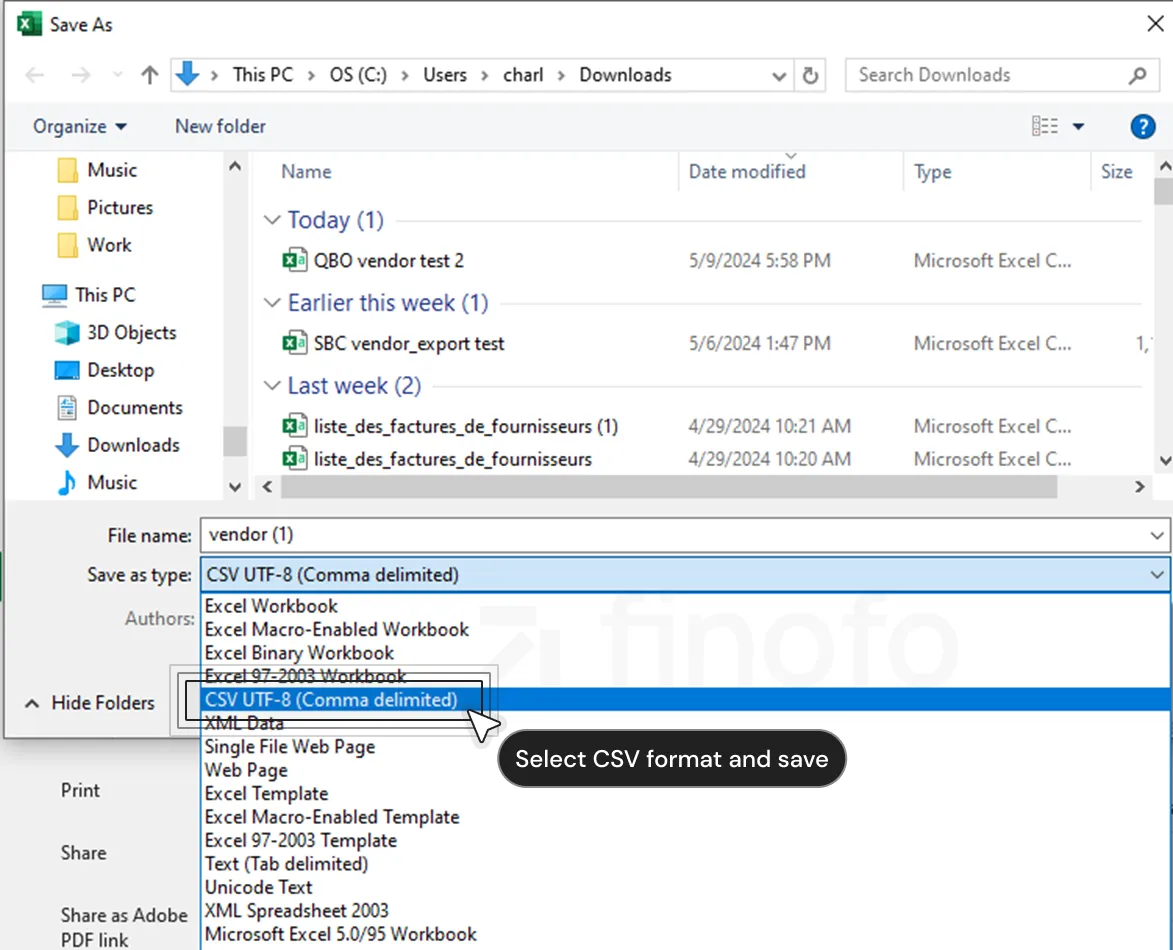Select Excel Binary Workbook format

click(686, 653)
